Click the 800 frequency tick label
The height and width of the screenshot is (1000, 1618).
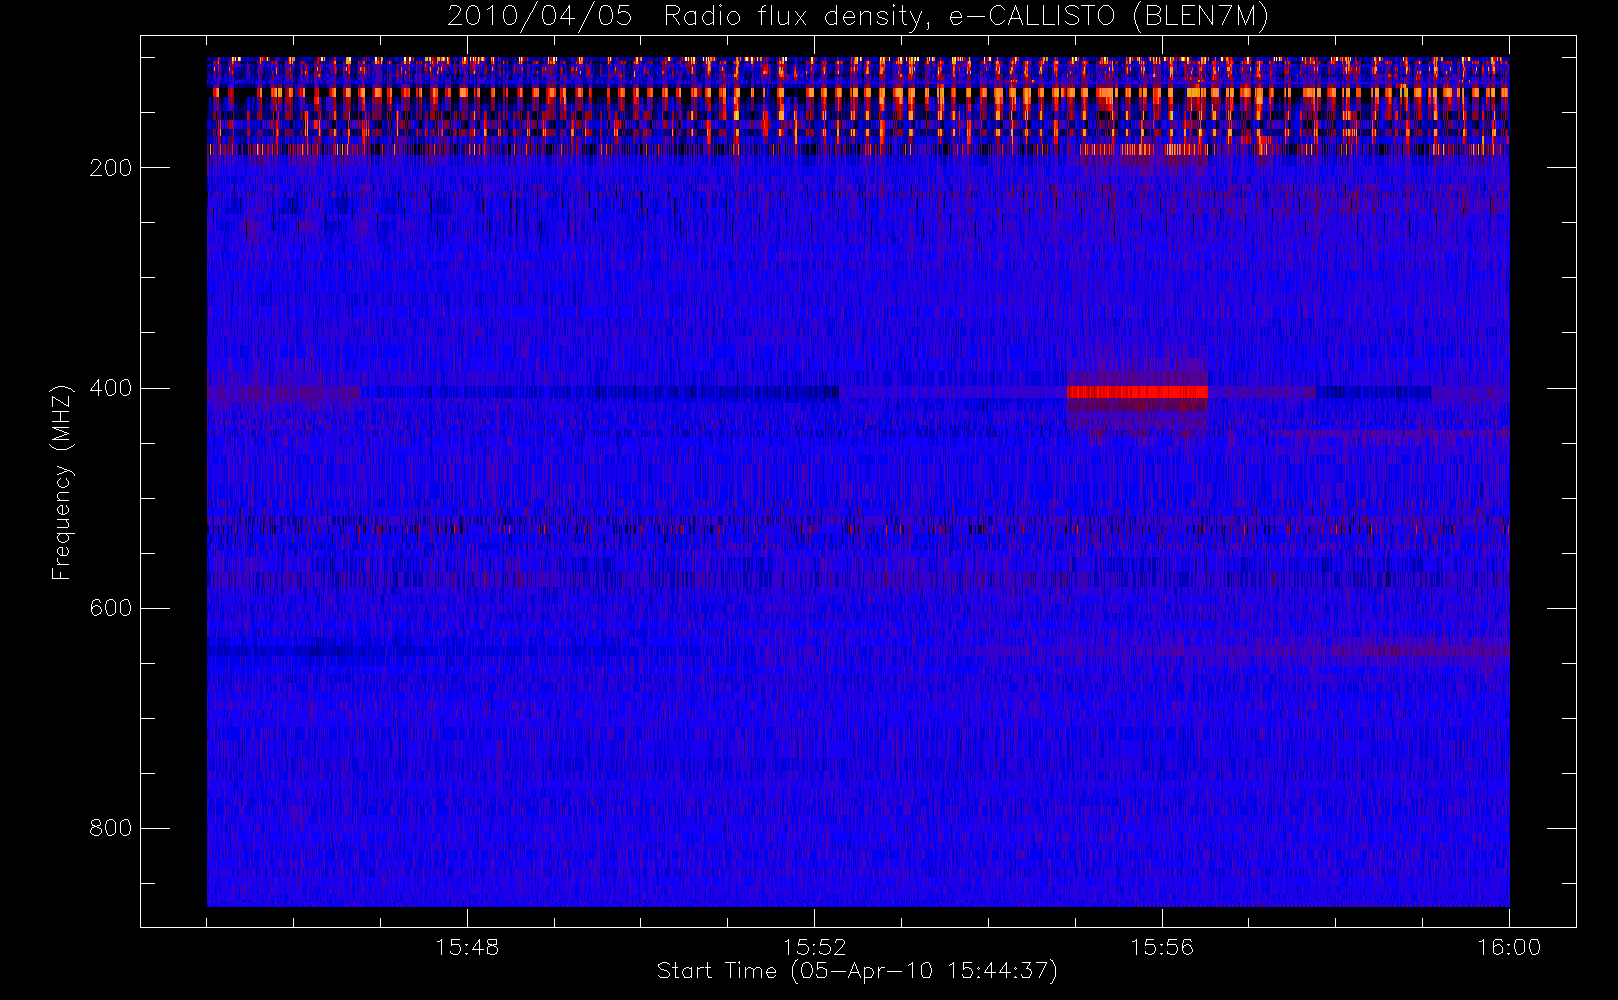[110, 828]
